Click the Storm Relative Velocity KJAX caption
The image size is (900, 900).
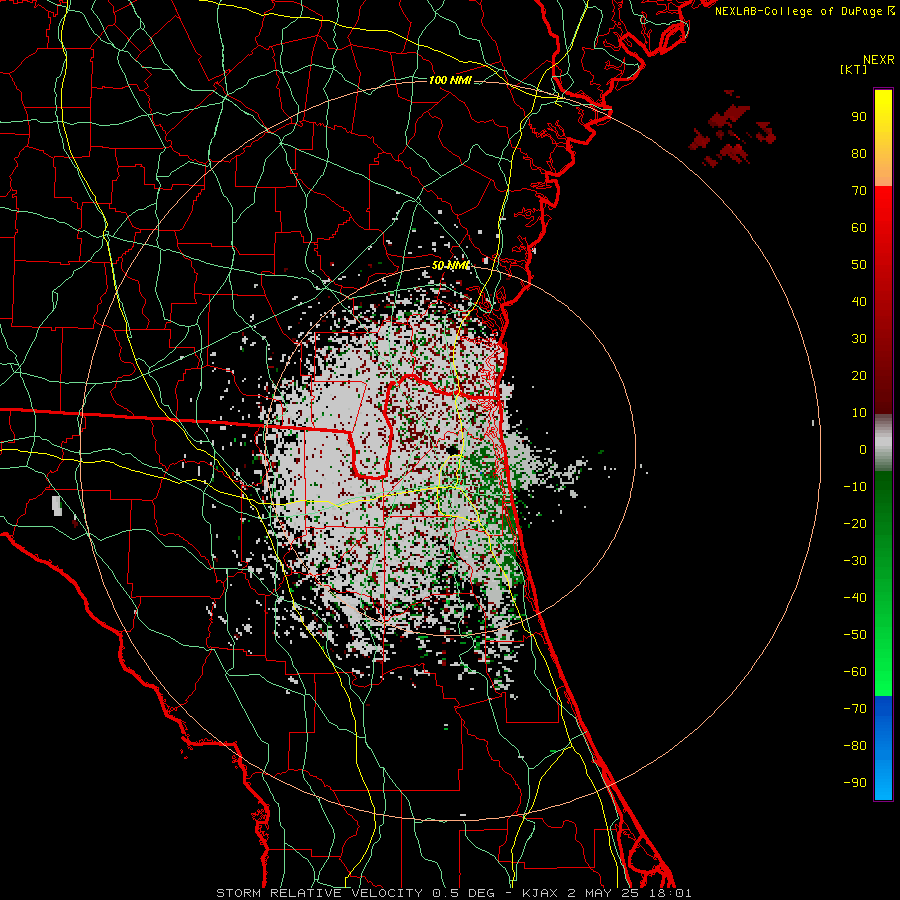click(453, 893)
